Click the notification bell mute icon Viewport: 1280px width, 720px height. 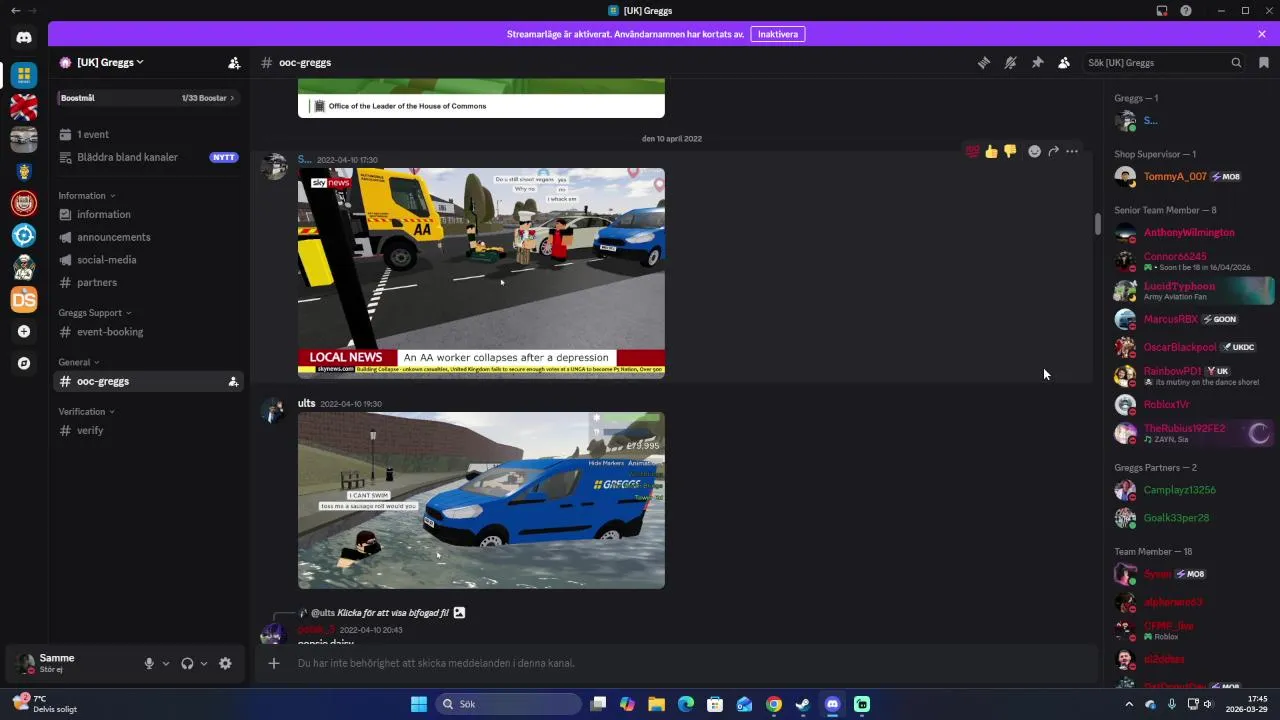click(x=1011, y=62)
